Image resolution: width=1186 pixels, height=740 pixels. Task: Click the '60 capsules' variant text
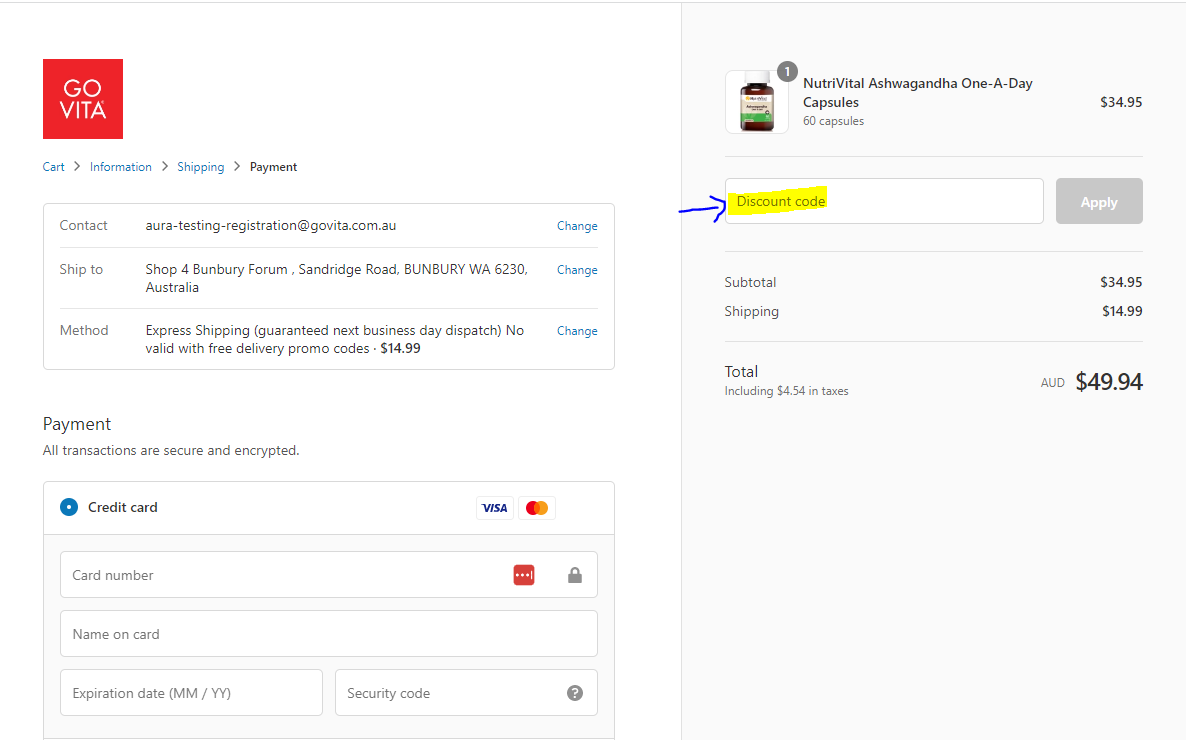pos(834,121)
